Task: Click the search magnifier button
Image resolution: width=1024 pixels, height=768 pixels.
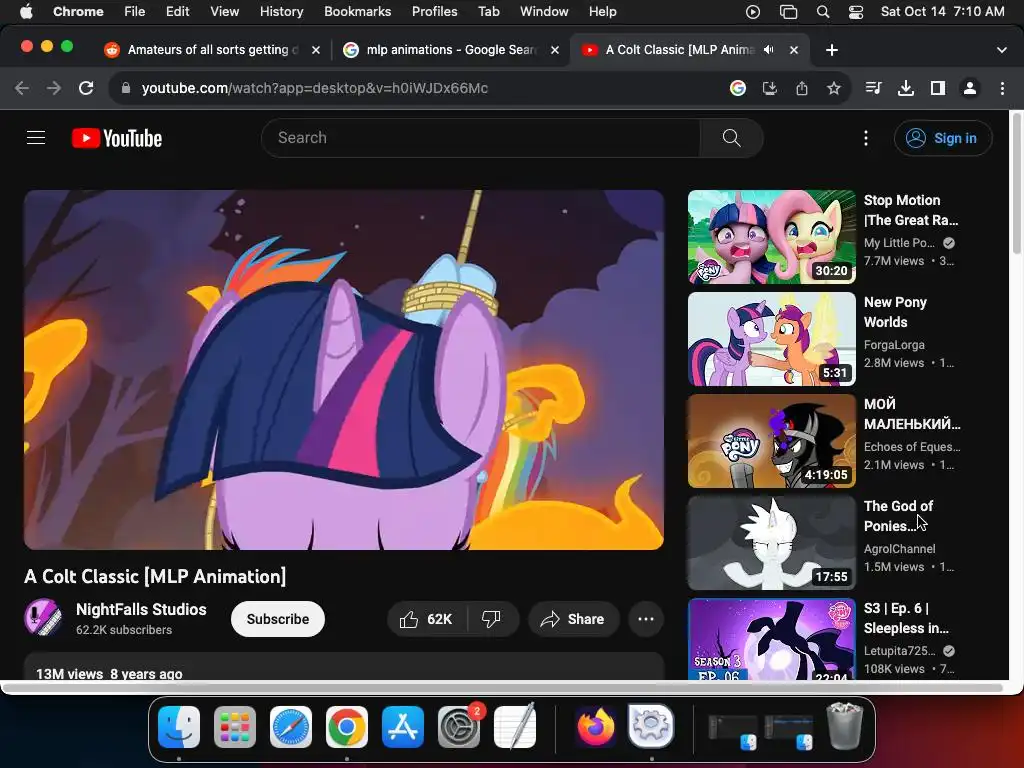Action: pos(731,138)
